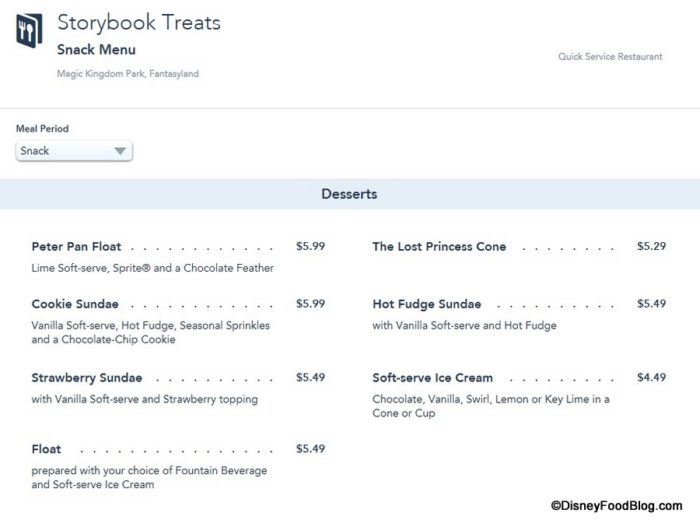
Task: Click the Lost Princess Cone $5.29 price
Action: 651,246
